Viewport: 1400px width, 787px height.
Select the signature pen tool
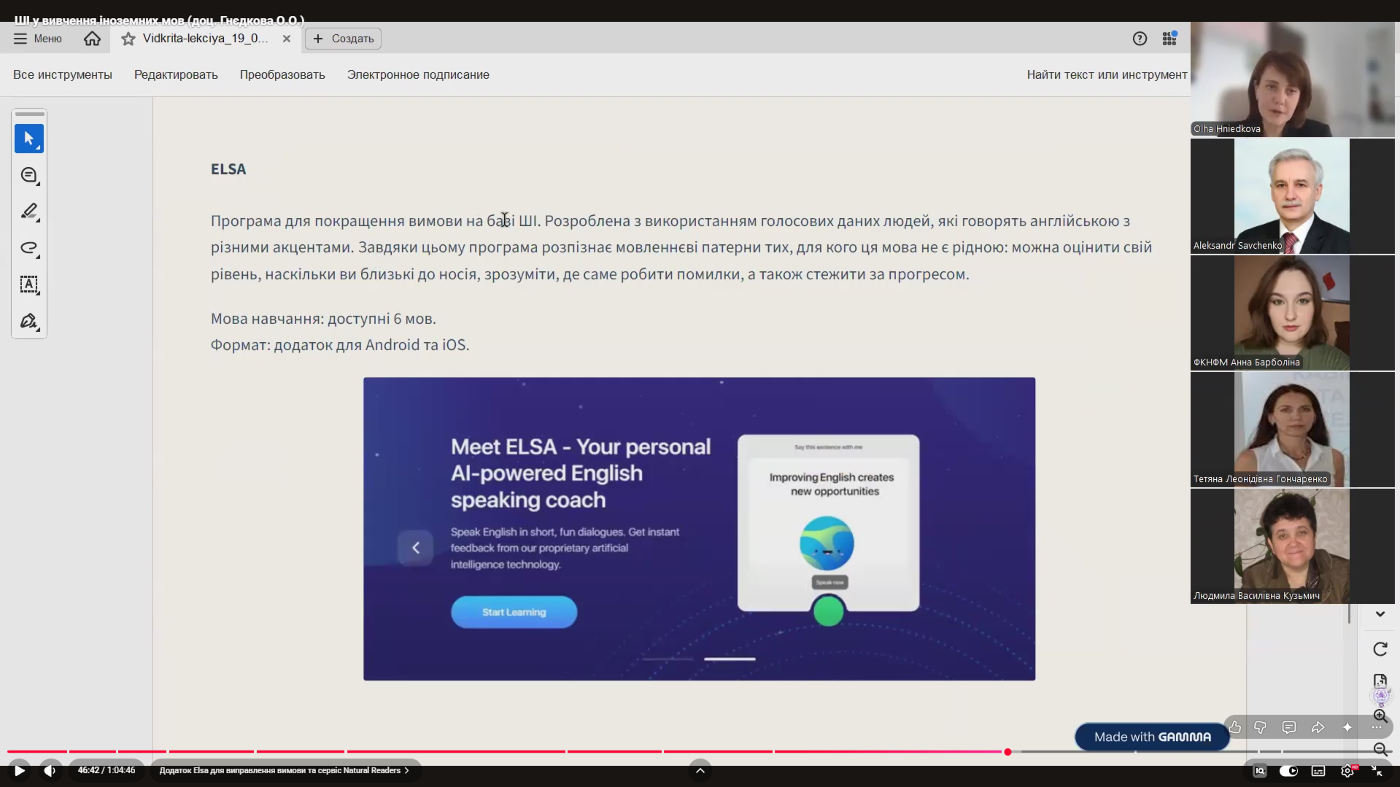[29, 321]
